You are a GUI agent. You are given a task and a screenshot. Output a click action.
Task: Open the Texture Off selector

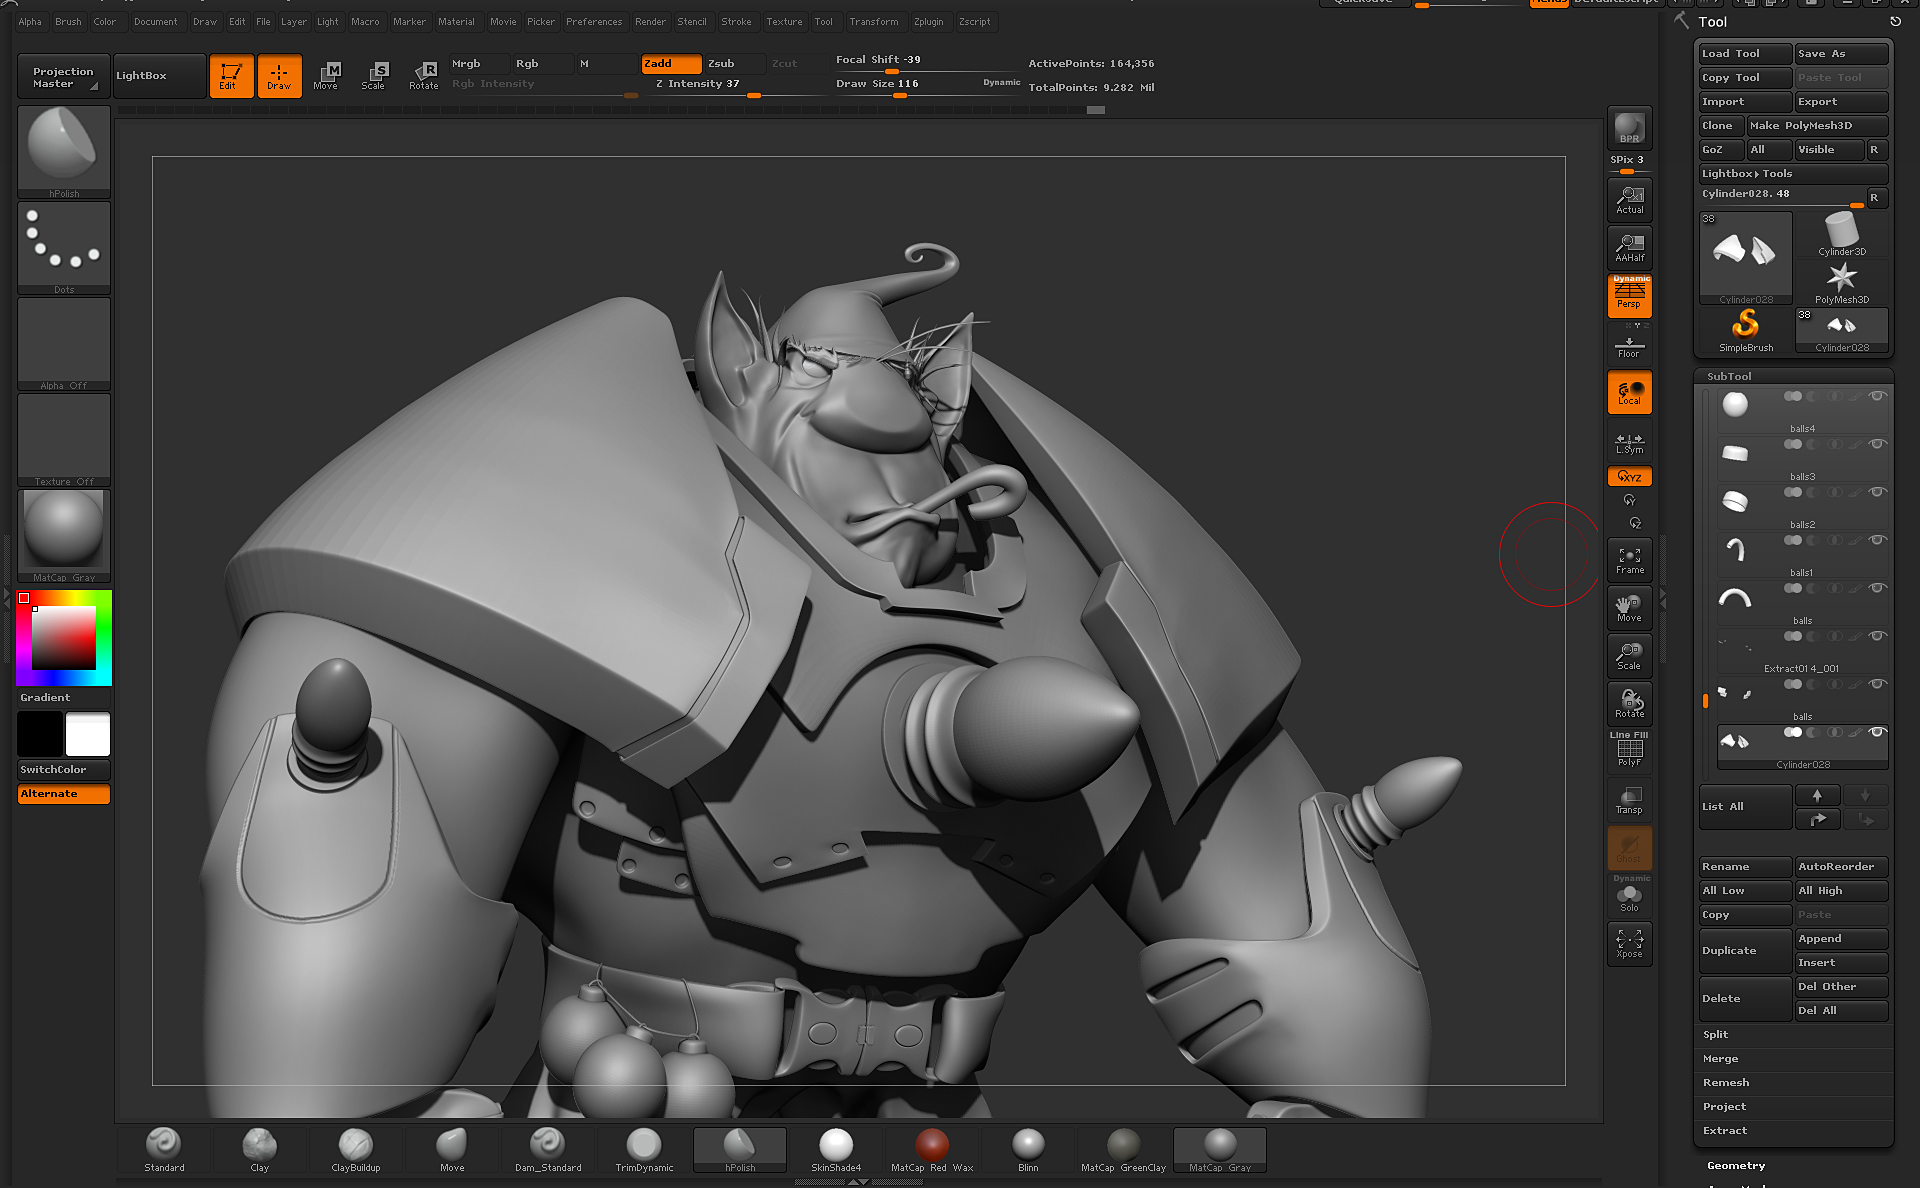(x=64, y=440)
